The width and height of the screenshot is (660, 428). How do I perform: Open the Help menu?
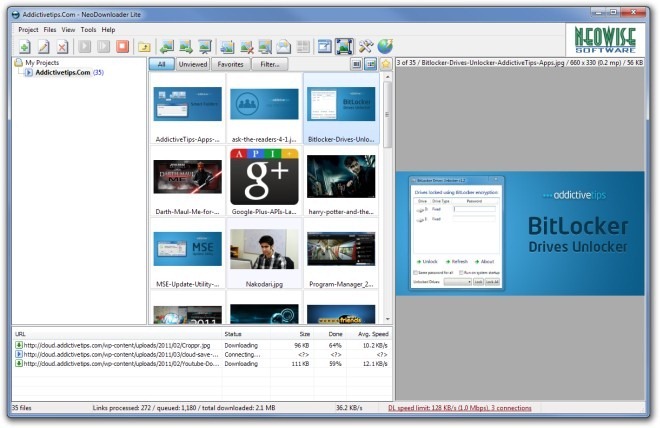tap(108, 29)
